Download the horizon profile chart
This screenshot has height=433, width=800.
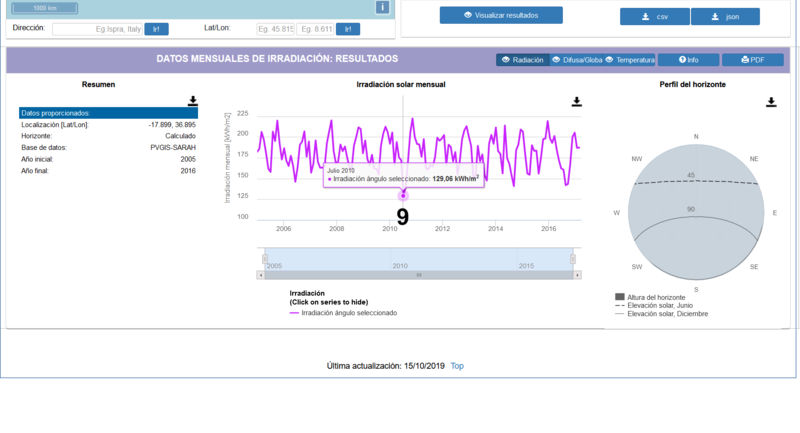[771, 102]
